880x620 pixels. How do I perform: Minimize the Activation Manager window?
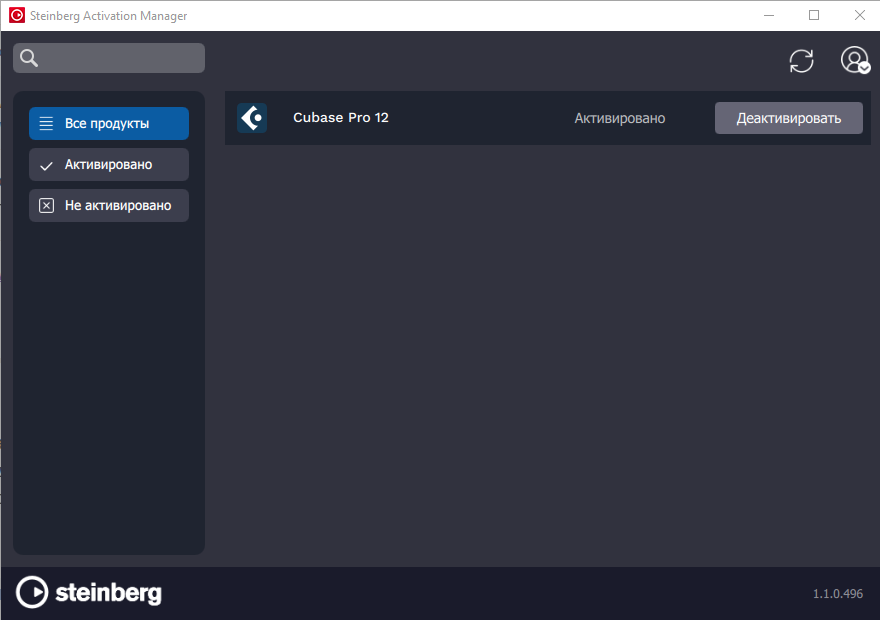[x=769, y=15]
